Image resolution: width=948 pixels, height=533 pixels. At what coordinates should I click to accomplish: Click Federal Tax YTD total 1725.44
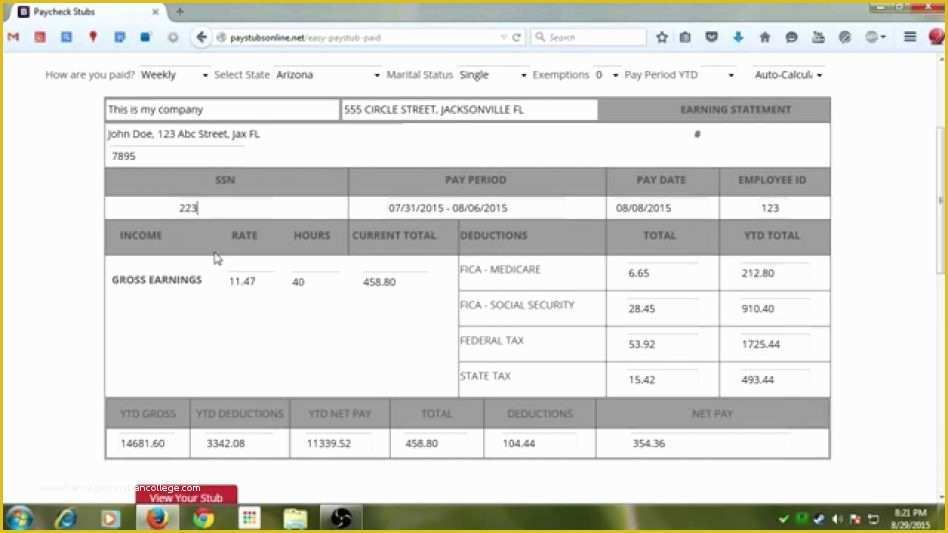[774, 344]
